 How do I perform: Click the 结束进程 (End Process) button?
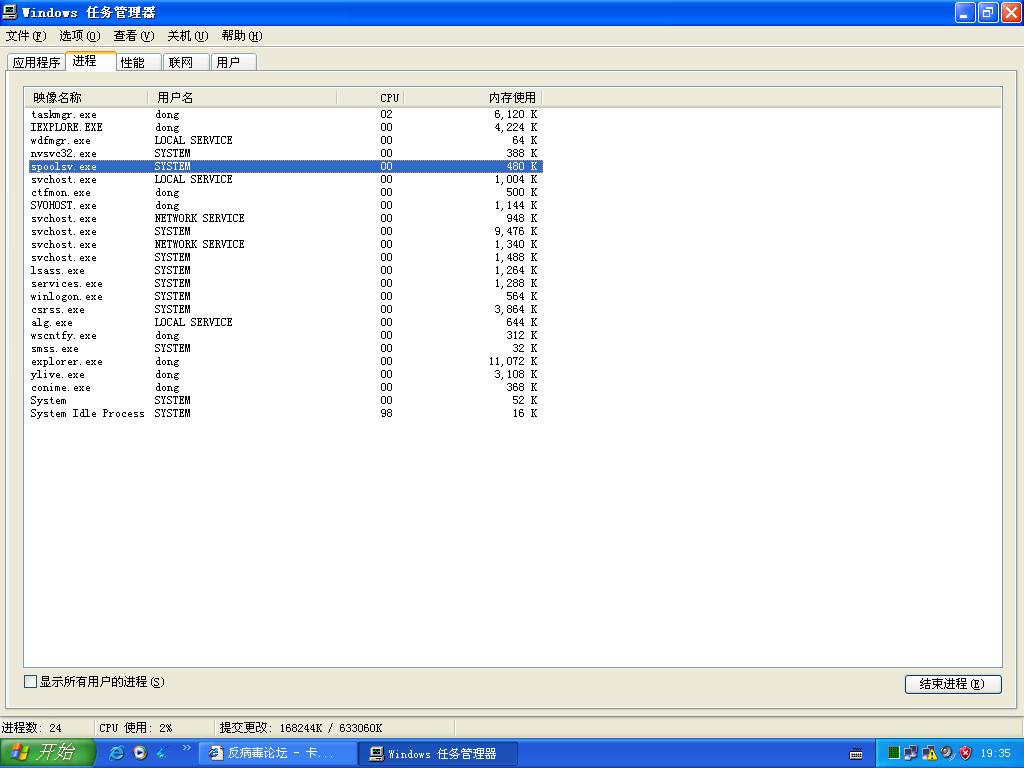953,684
